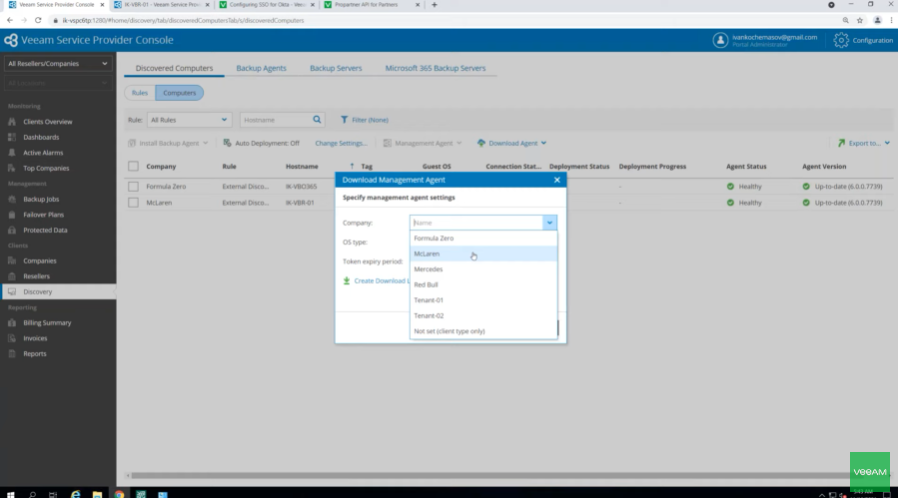Switch to Configuring SSO for Okta tab
The width and height of the screenshot is (898, 498).
(267, 5)
